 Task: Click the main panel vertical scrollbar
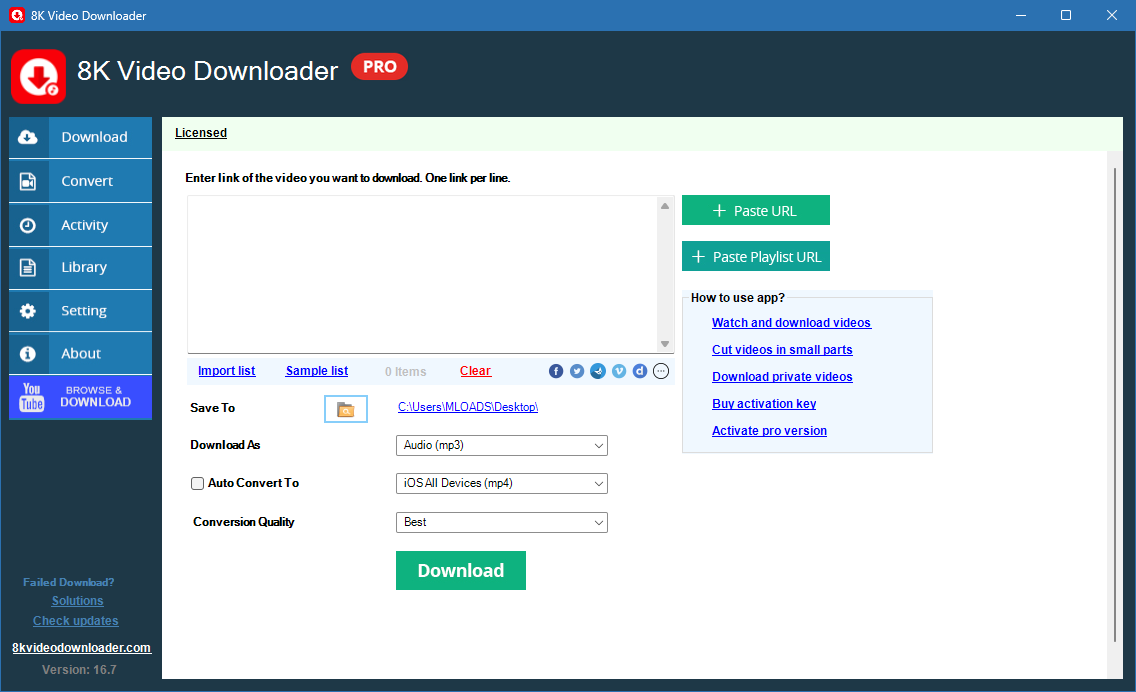[x=1114, y=406]
